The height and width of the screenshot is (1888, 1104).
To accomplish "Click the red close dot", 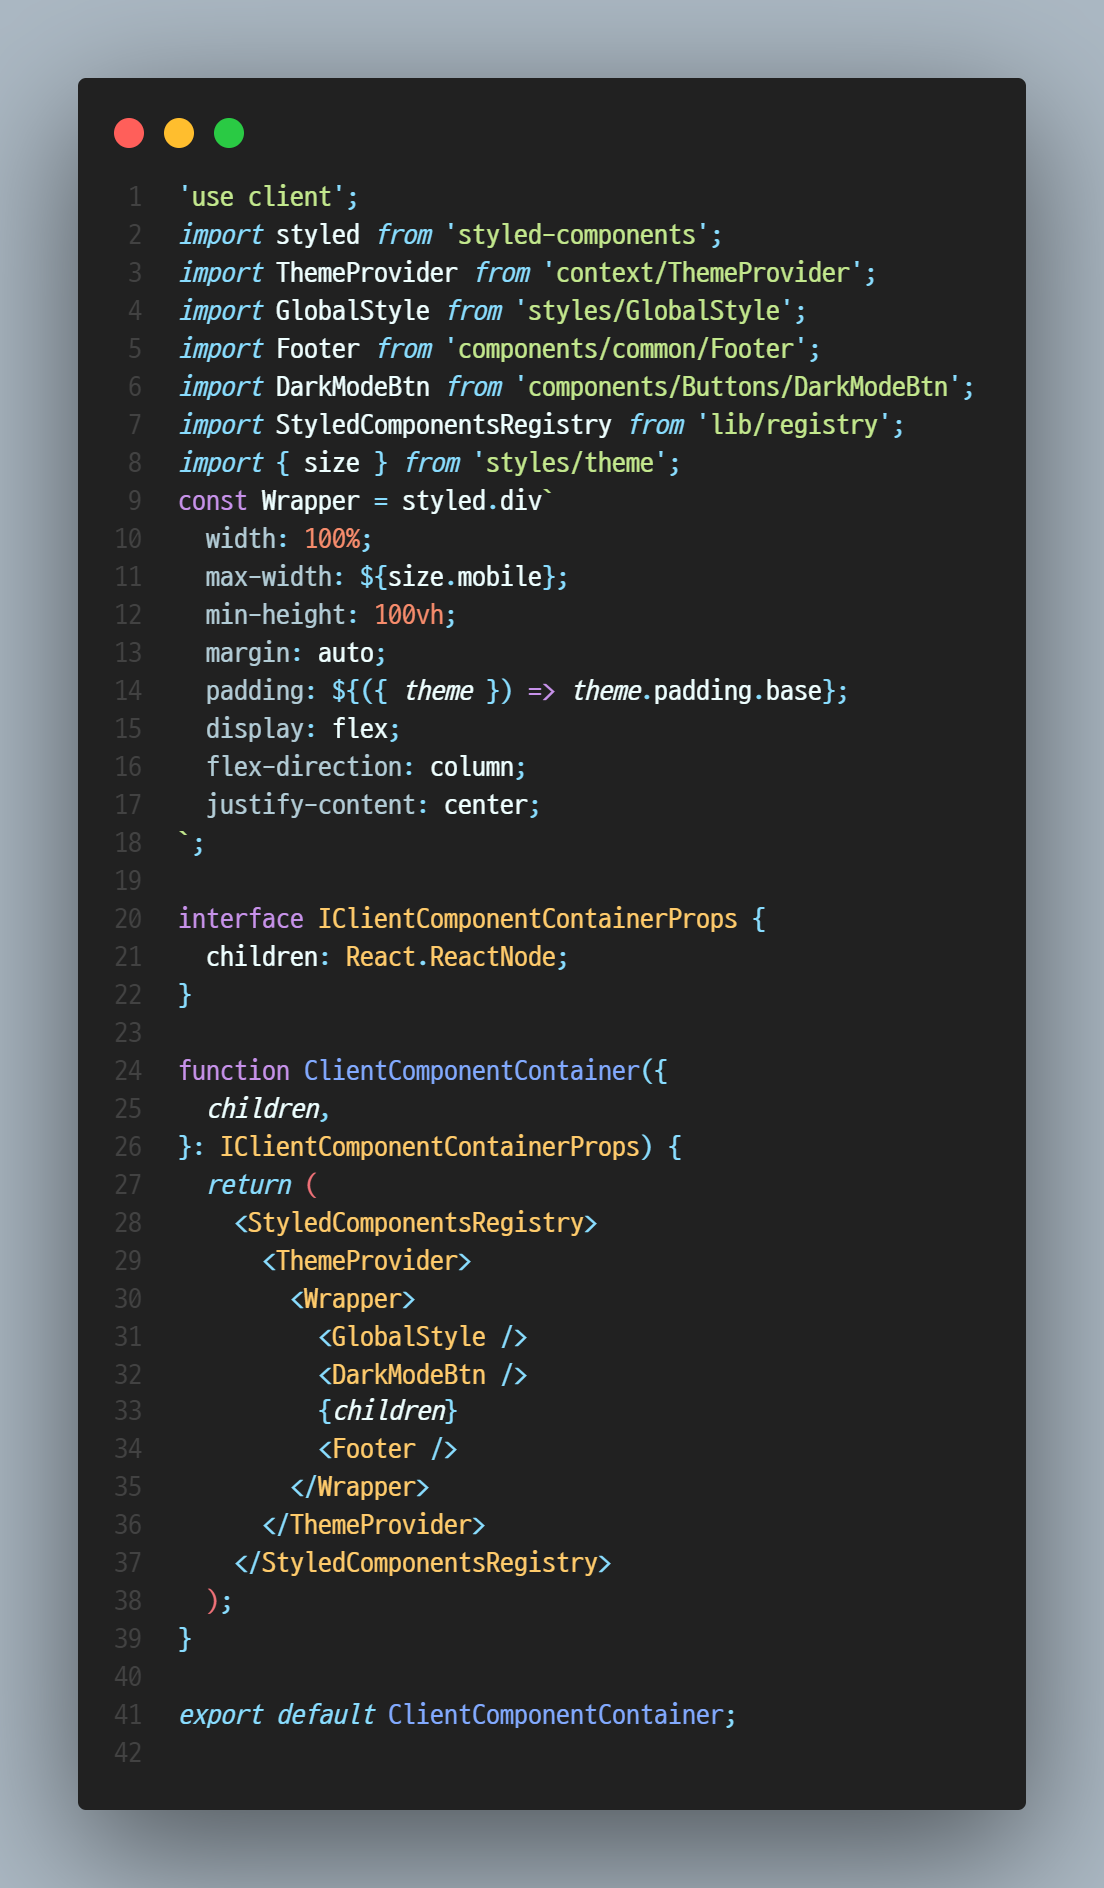I will click(x=129, y=133).
